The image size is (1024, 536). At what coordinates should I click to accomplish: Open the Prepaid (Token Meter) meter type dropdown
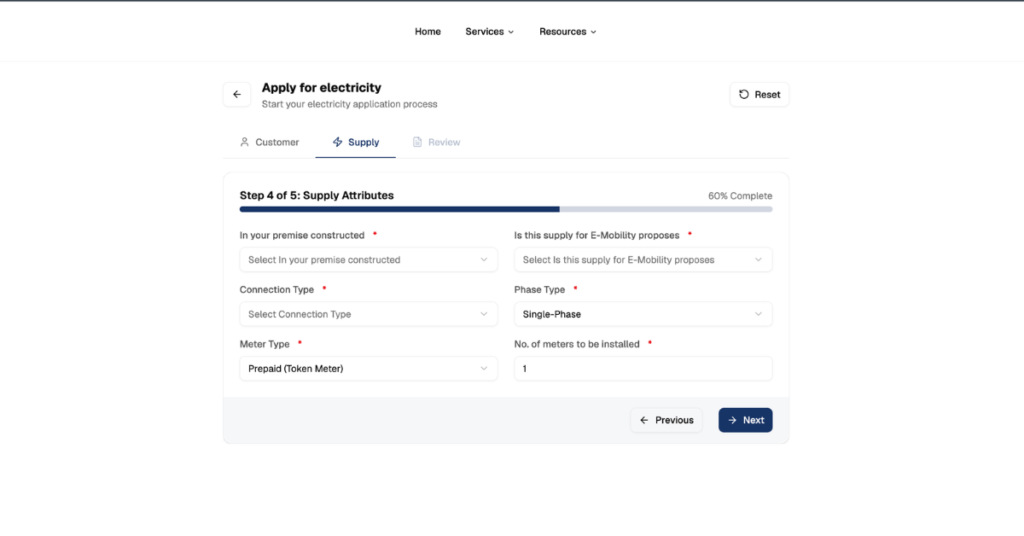[368, 369]
